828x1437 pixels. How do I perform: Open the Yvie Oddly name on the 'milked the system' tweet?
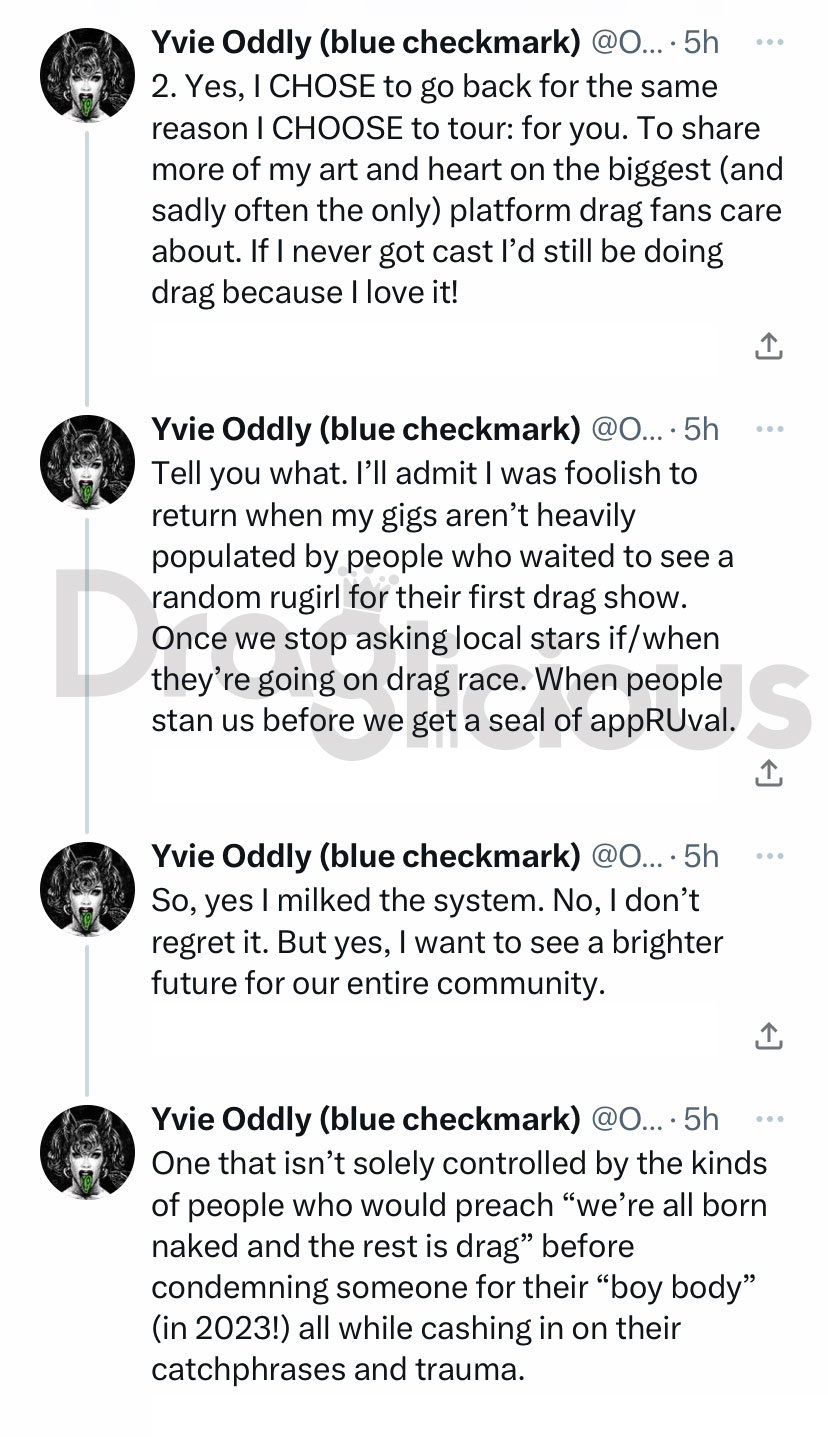[x=366, y=857]
